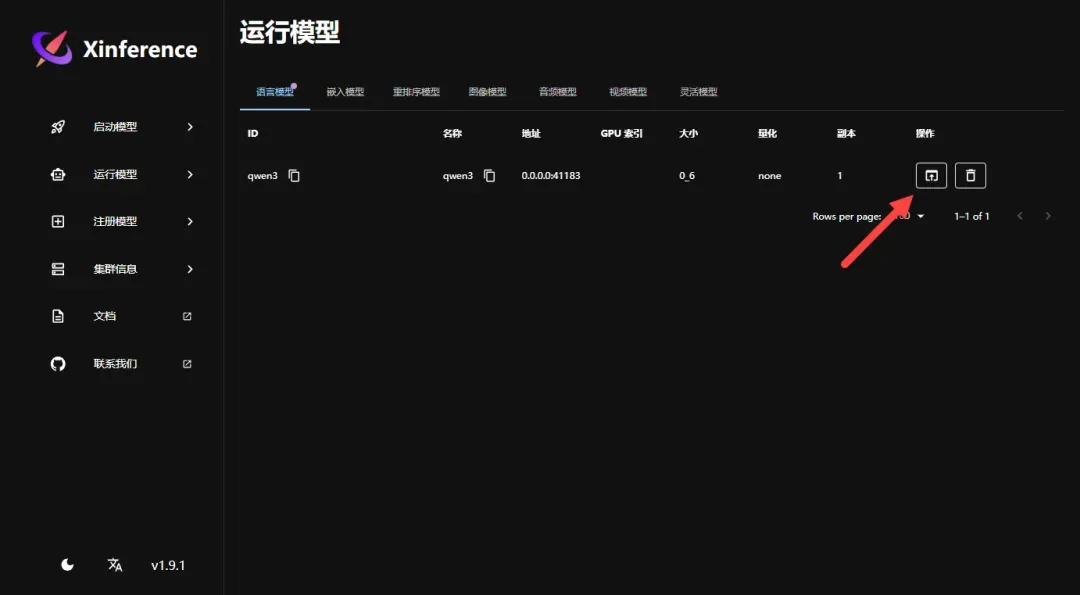Switch to the 灵活模型 tab
1080x595 pixels.
(698, 92)
